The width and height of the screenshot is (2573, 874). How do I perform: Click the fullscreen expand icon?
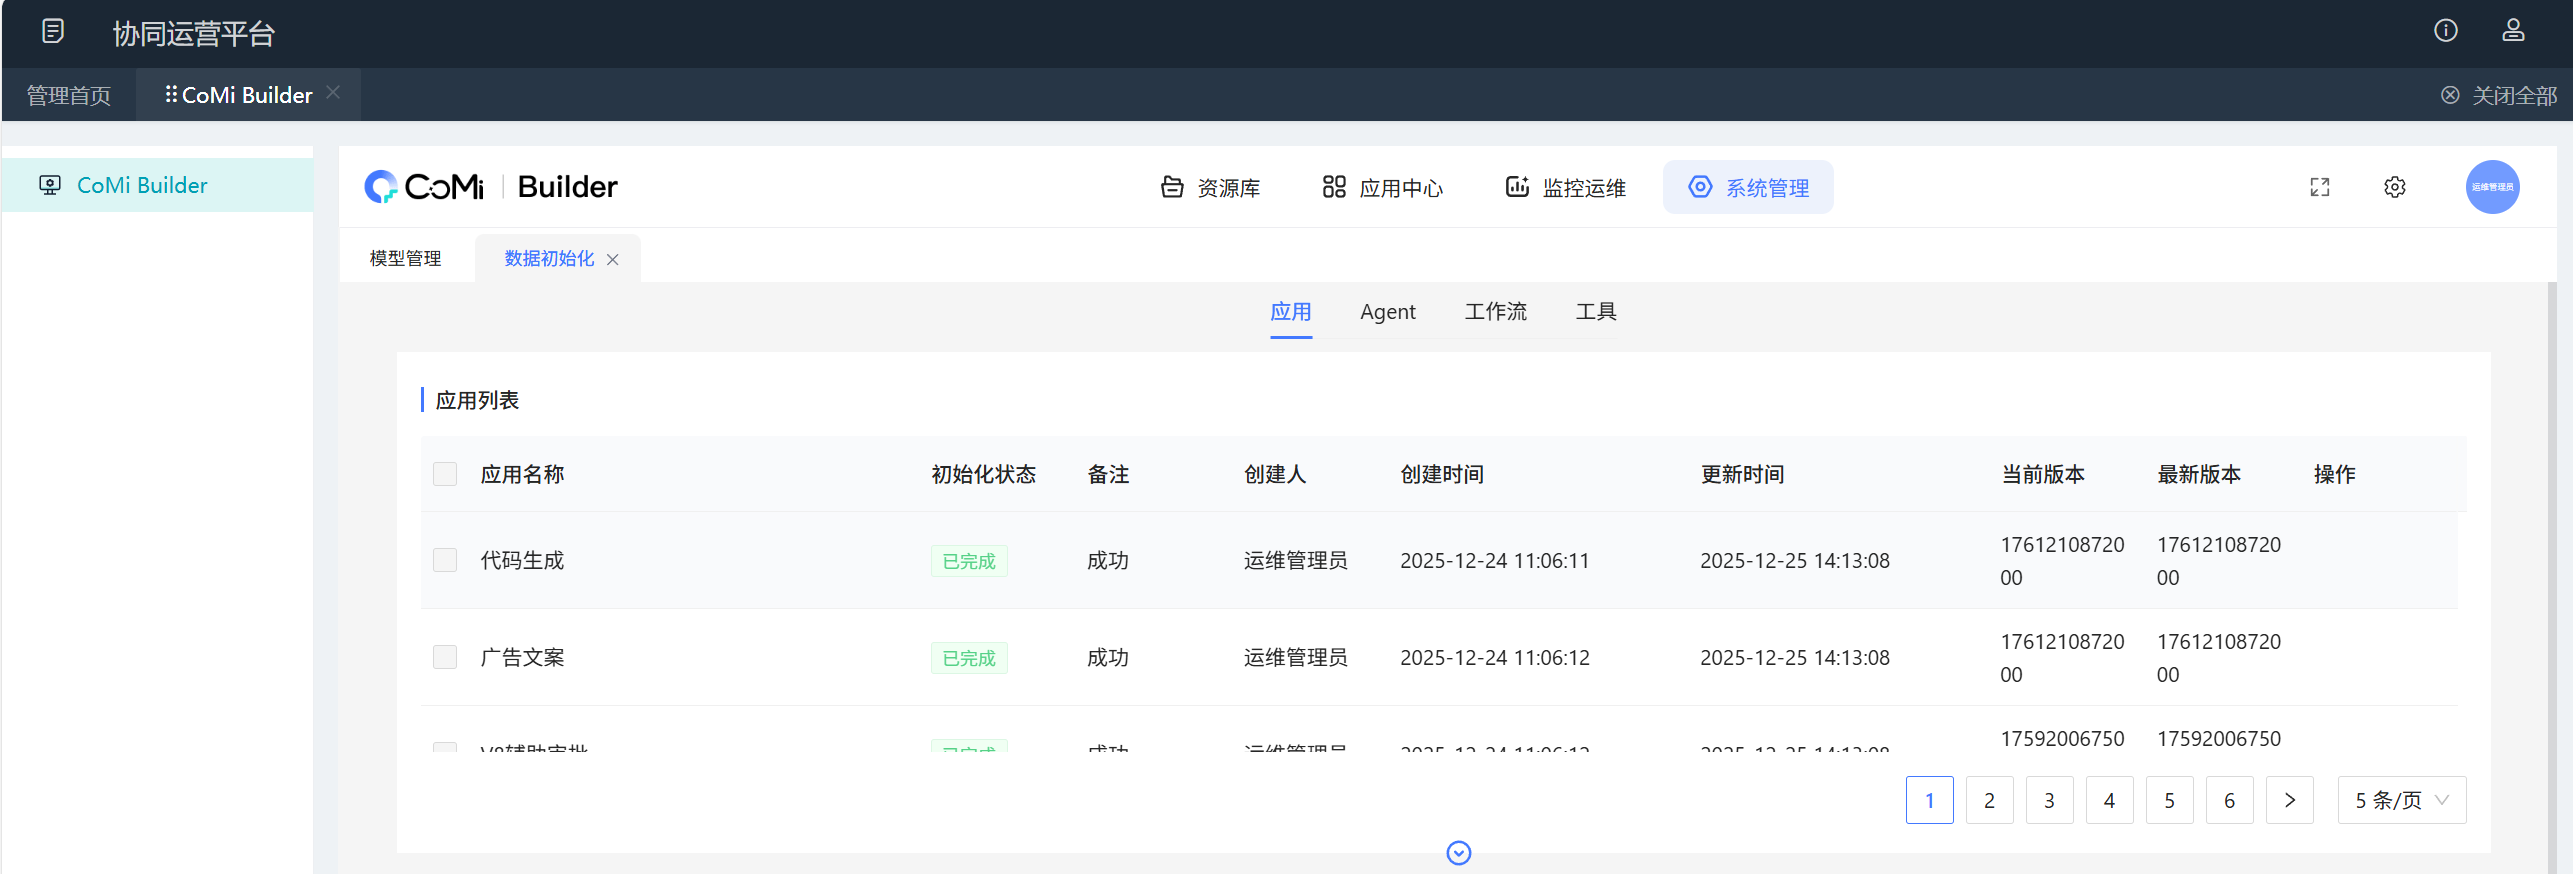click(2320, 187)
